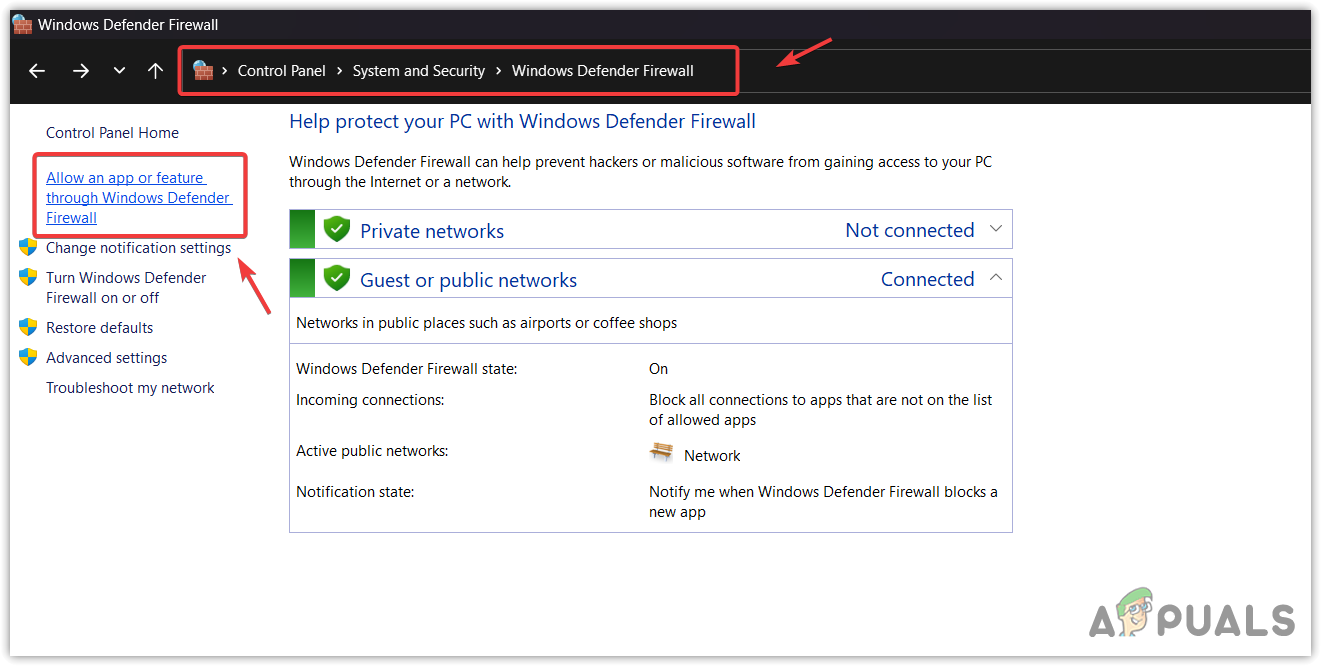This screenshot has height=666, width=1321.
Task: Click the forward navigation arrow
Action: pyautogui.click(x=81, y=71)
